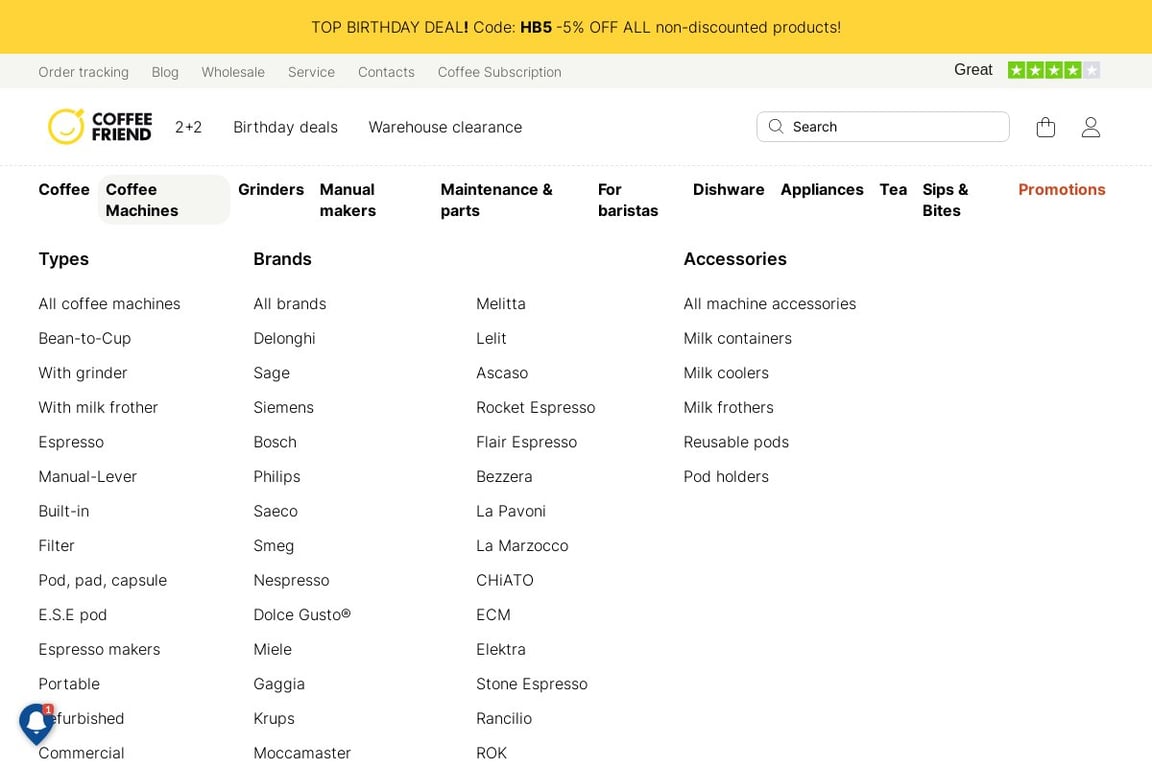
Task: Open the Manual makers menu category
Action: 348,200
